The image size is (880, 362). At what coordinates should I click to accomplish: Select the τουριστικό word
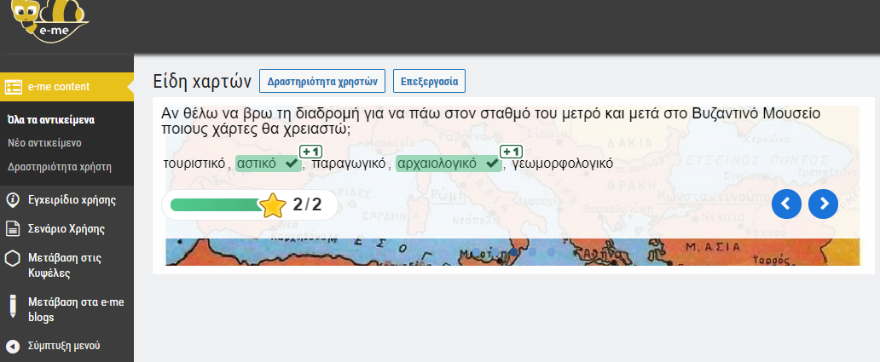point(195,164)
